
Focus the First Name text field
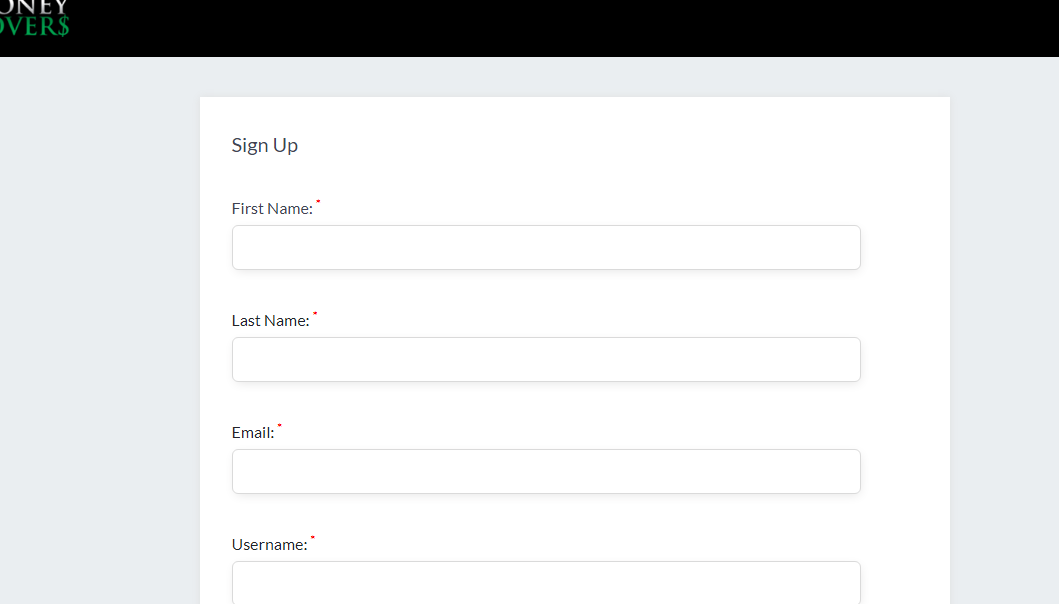coord(546,247)
